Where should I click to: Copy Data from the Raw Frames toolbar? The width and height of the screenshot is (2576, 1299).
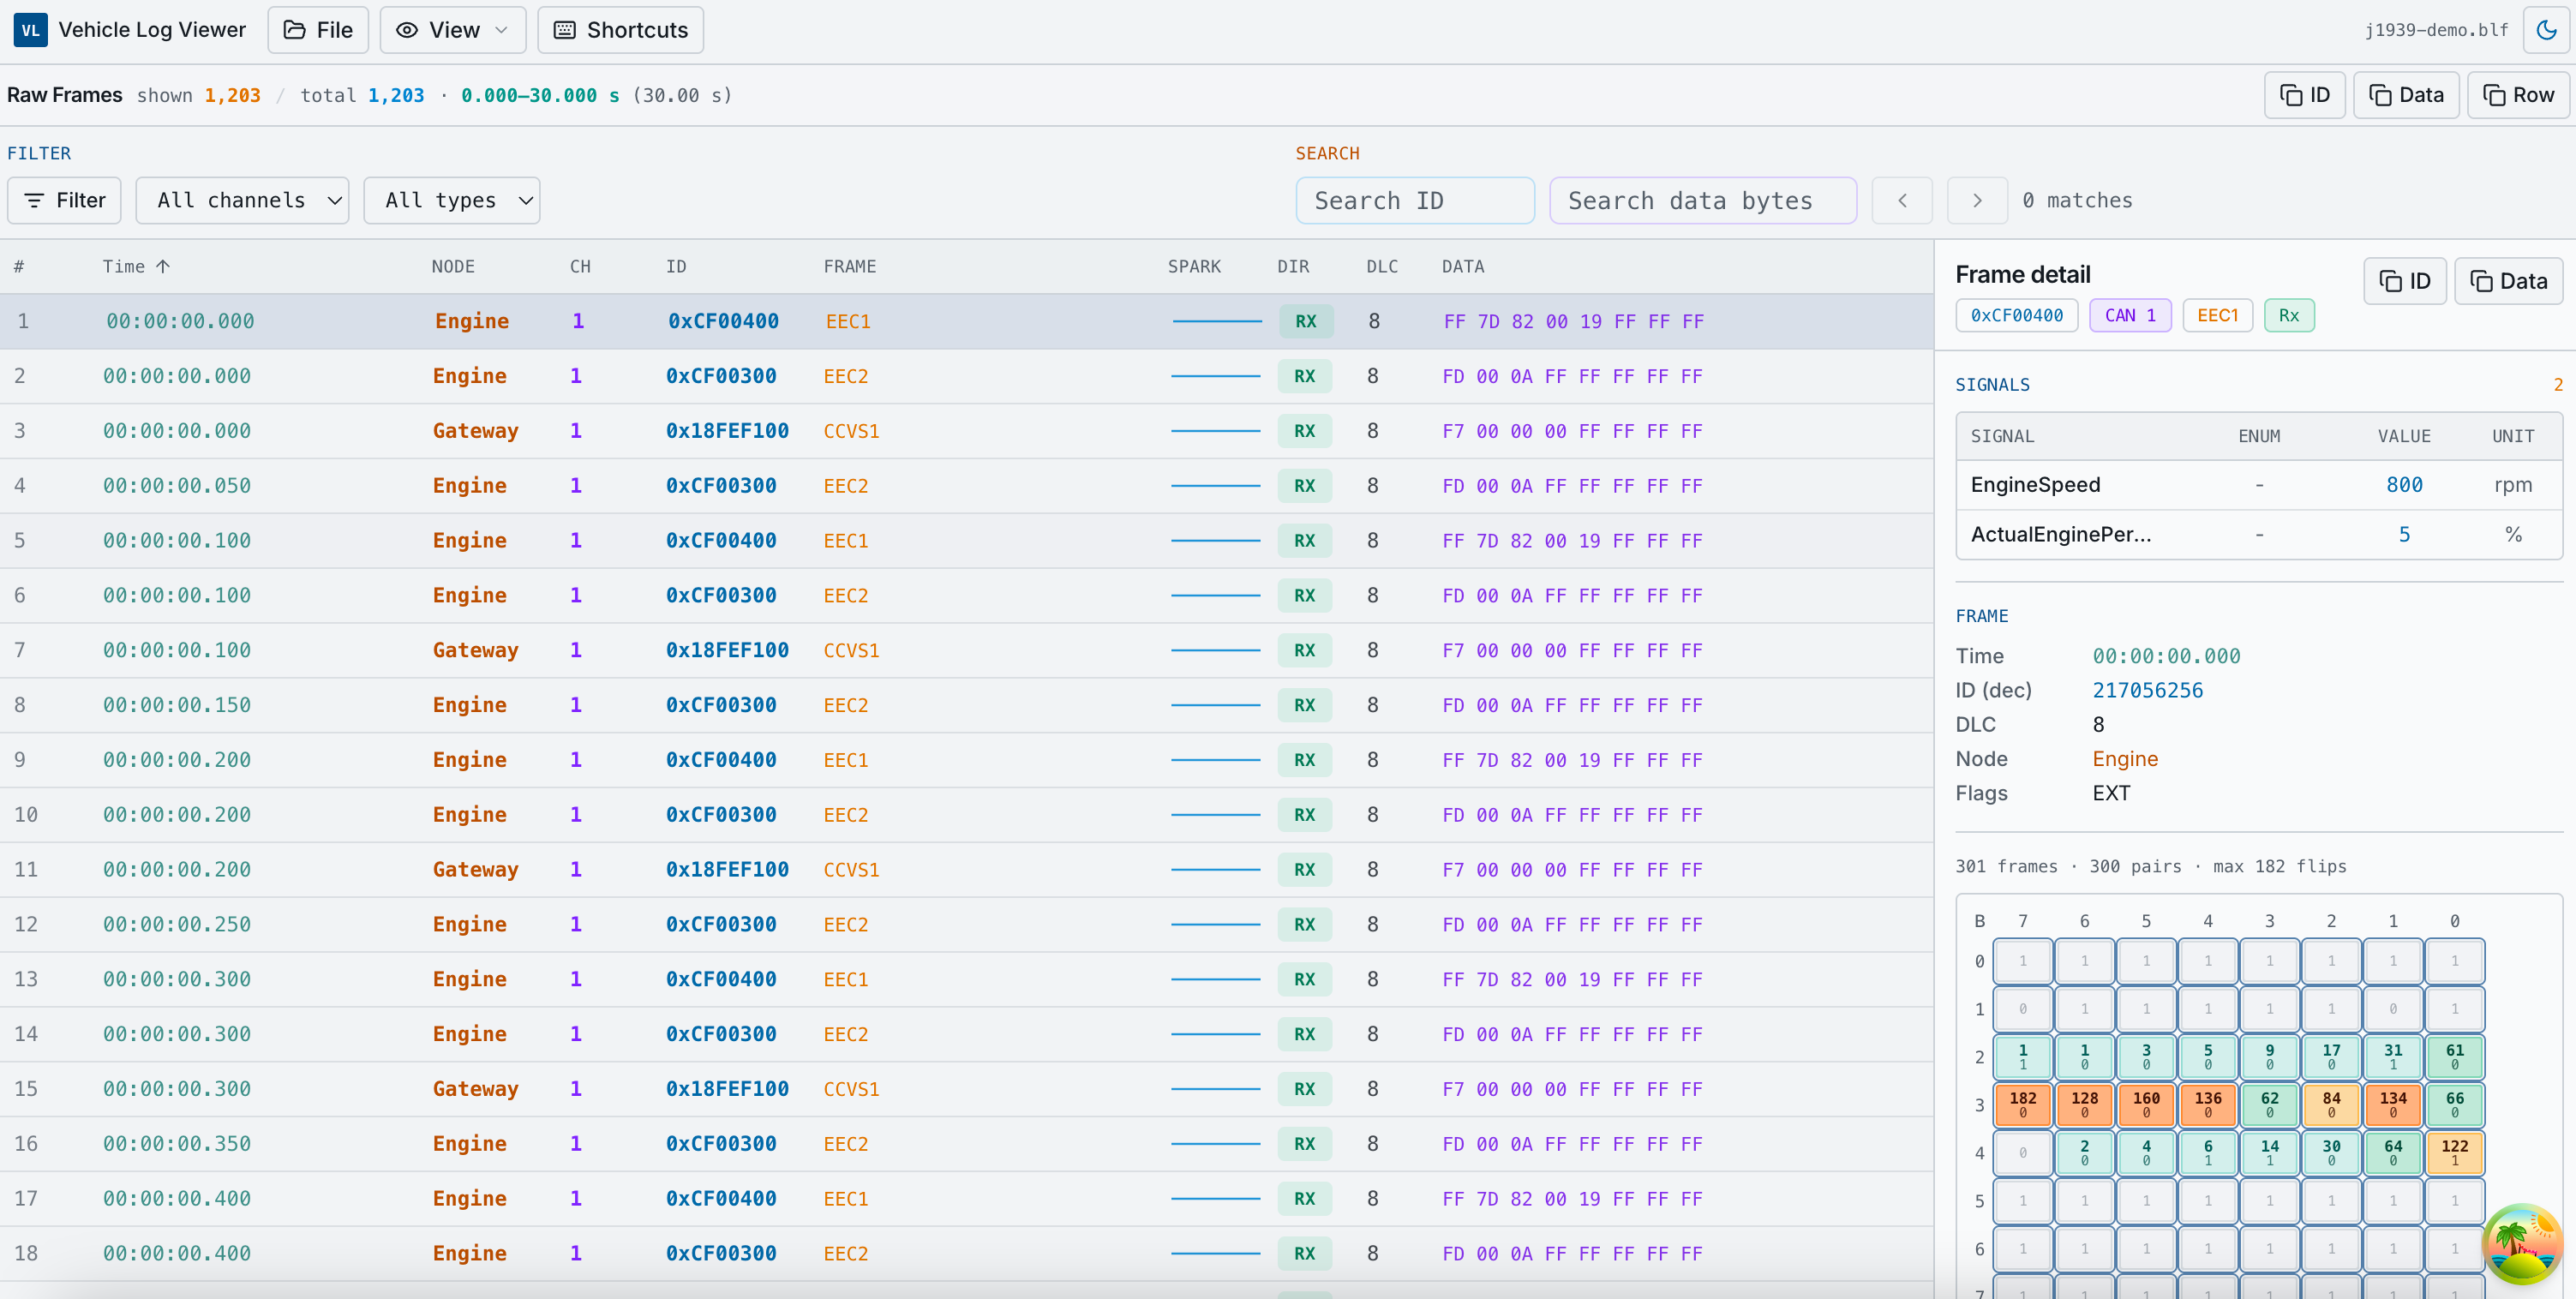coord(2406,95)
